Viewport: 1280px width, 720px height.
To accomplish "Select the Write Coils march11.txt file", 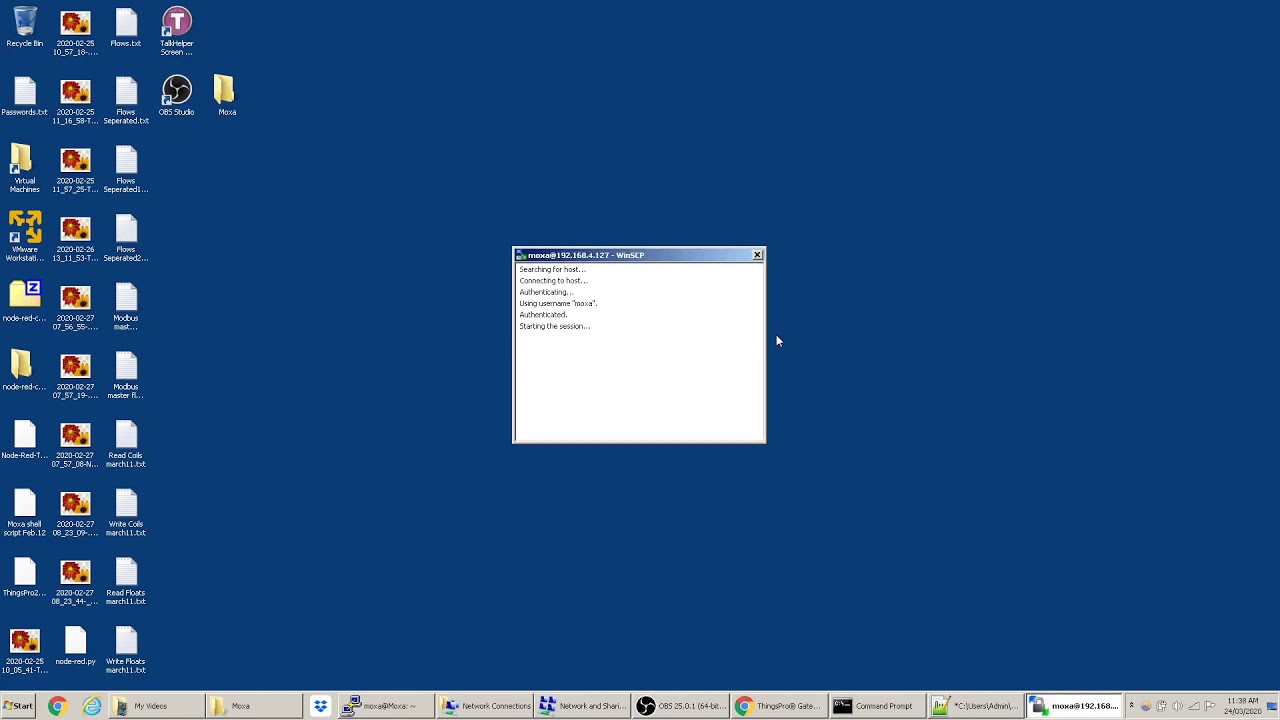I will tap(126, 513).
